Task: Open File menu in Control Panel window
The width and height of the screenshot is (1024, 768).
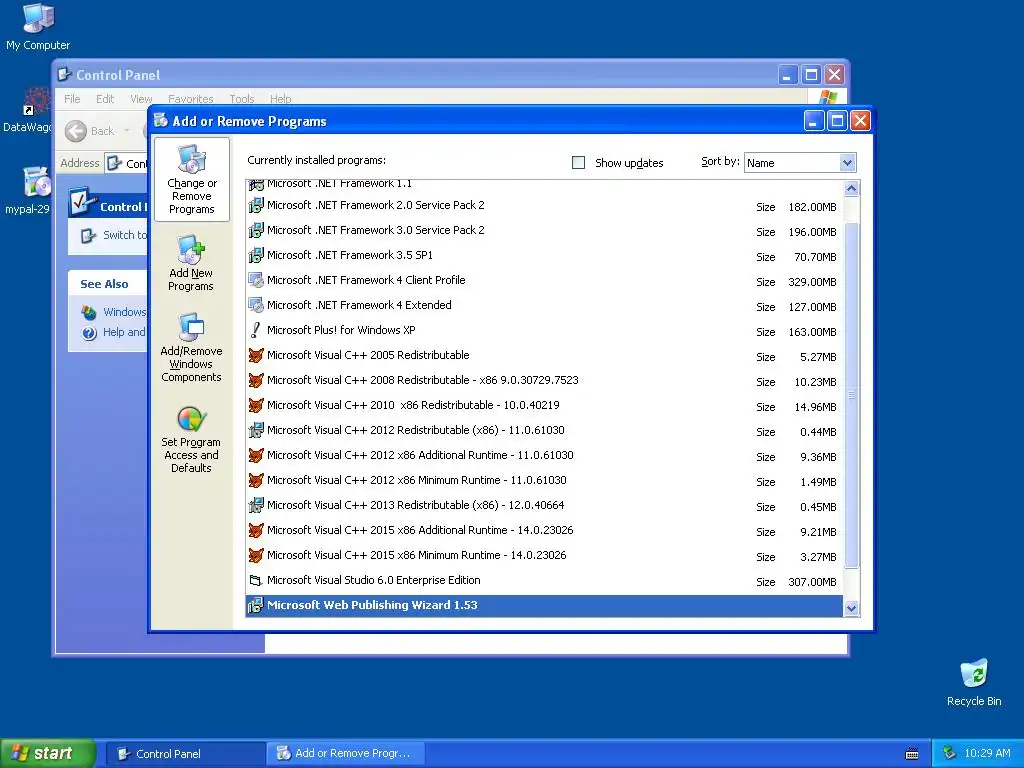Action: click(x=72, y=99)
